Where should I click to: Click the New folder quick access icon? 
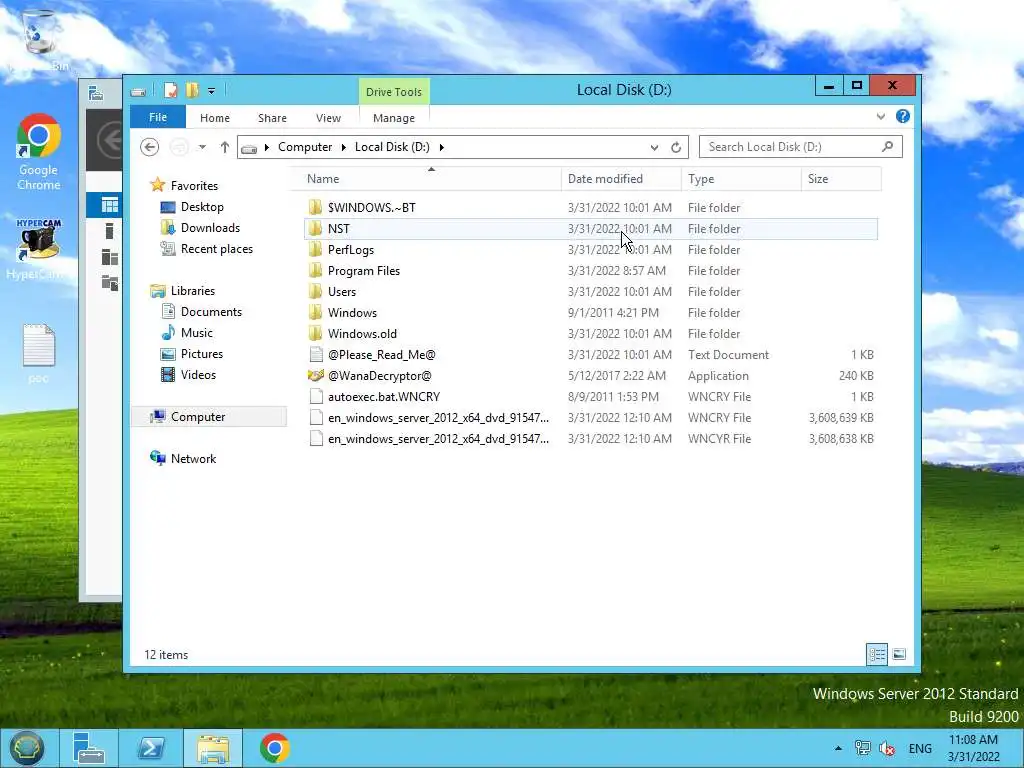(x=192, y=90)
